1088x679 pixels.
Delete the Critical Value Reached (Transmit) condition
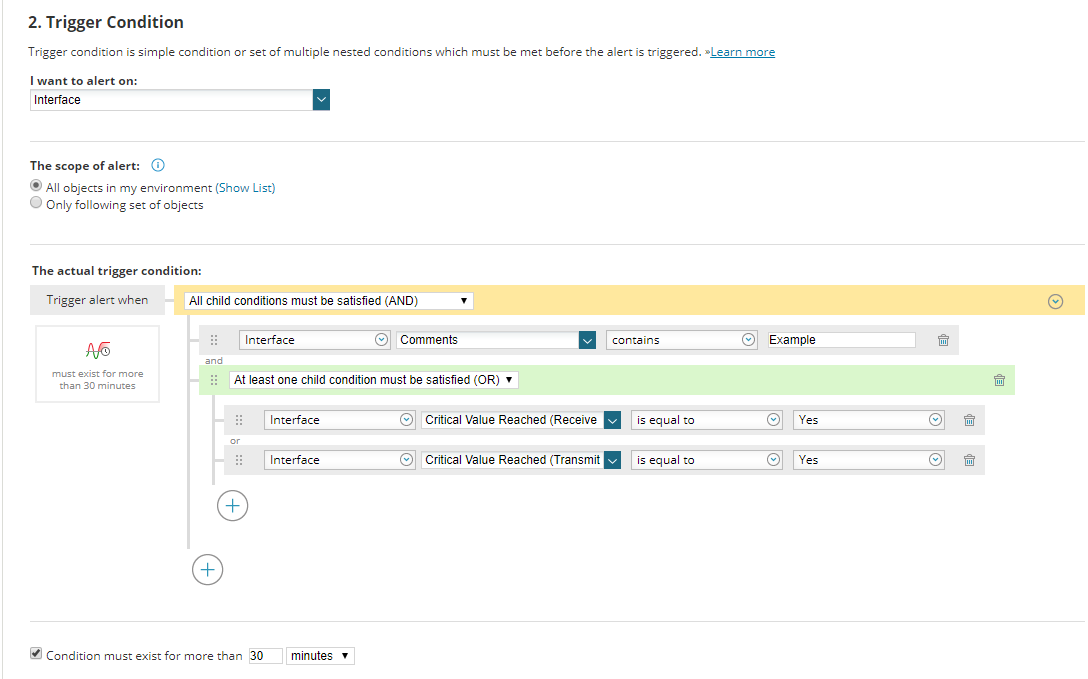coord(969,460)
